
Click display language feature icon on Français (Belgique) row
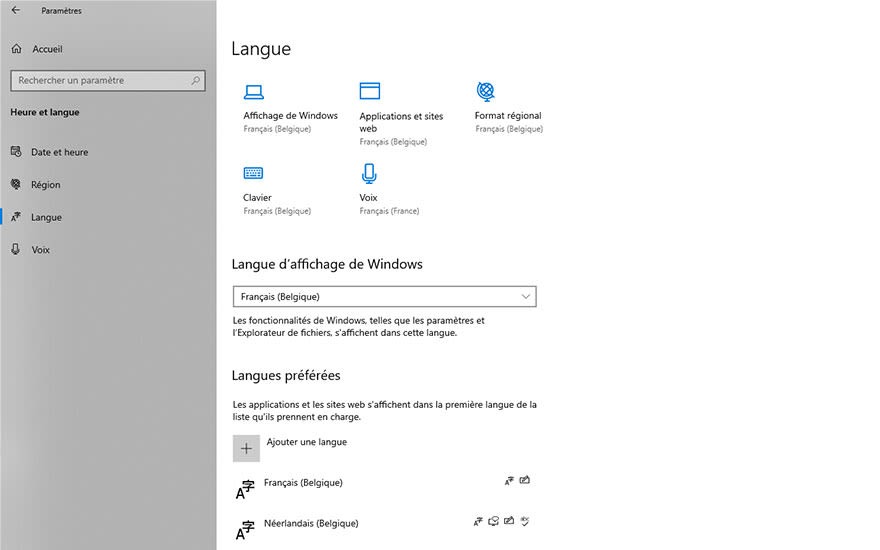[x=509, y=481]
